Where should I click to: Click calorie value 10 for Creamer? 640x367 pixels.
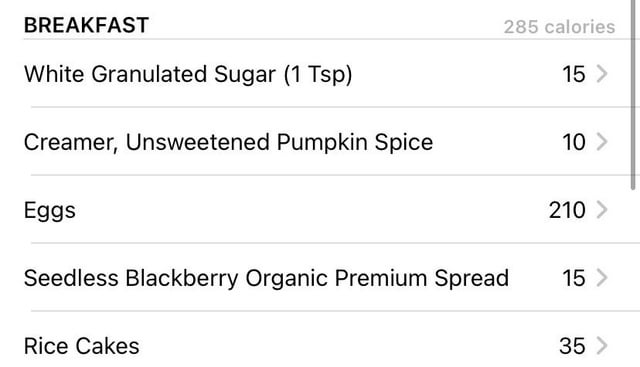click(574, 142)
